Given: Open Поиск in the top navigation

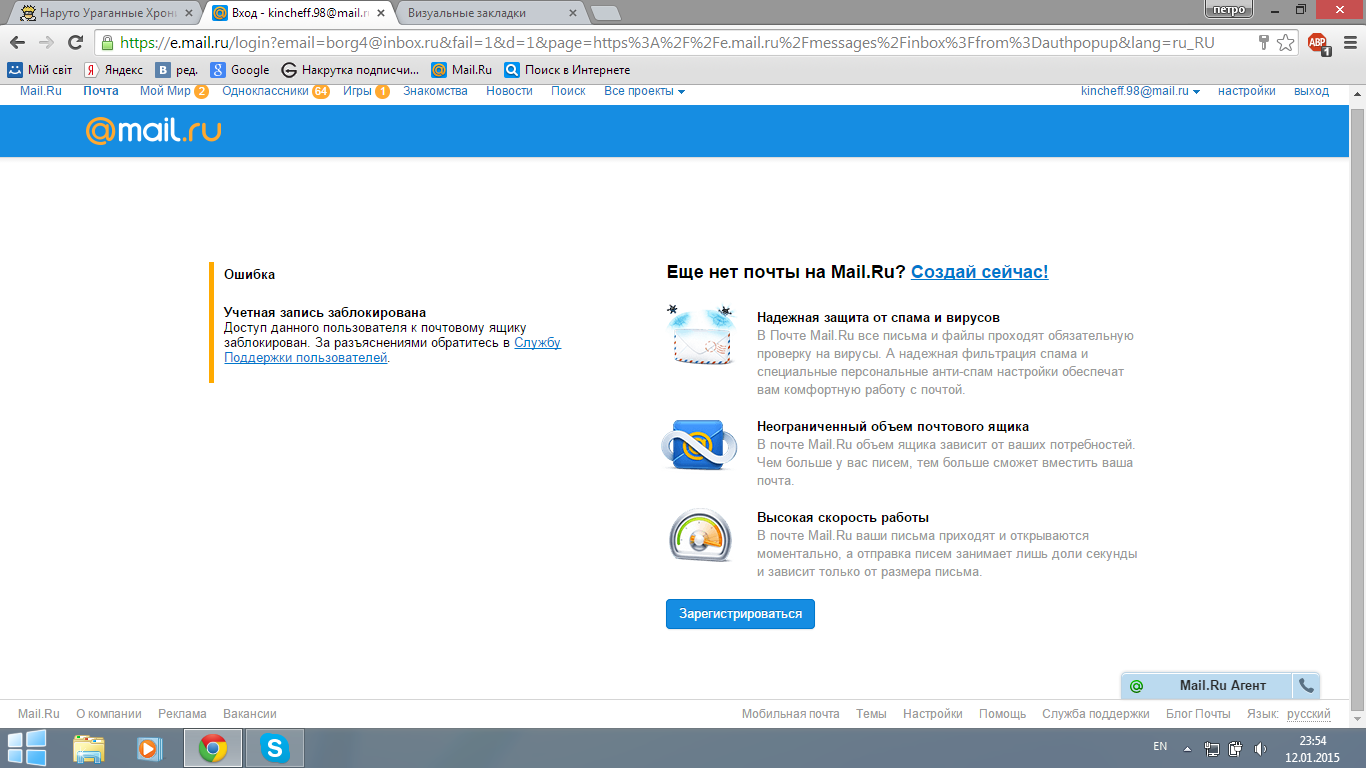Looking at the screenshot, I should pyautogui.click(x=568, y=91).
